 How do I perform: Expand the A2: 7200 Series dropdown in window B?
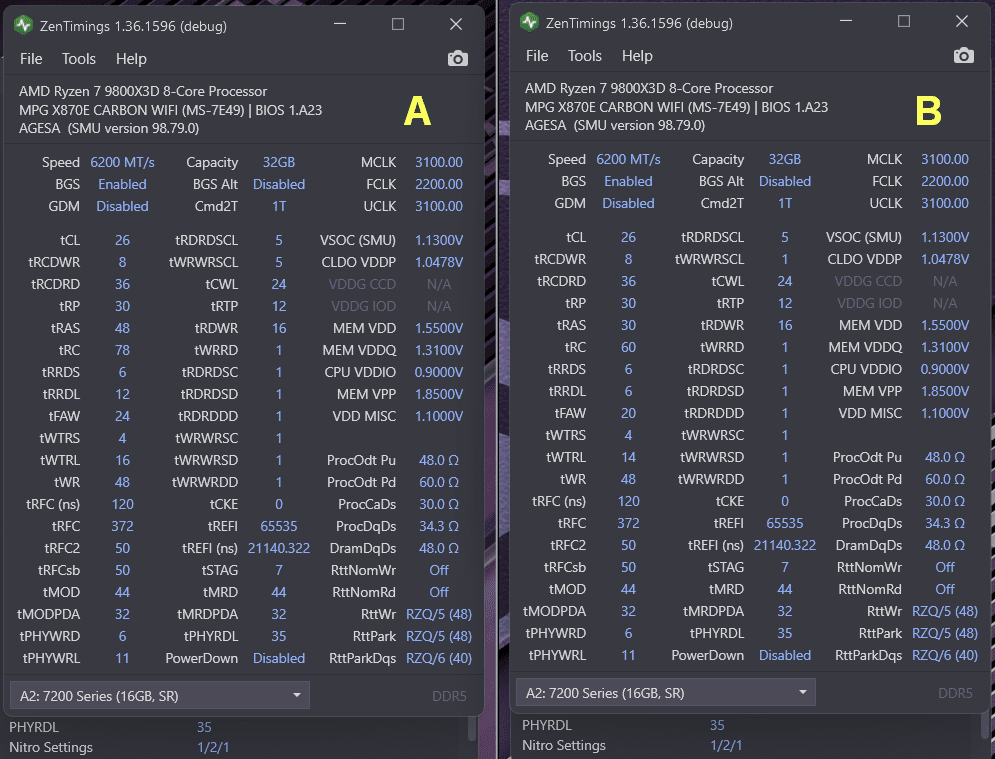pyautogui.click(x=666, y=692)
